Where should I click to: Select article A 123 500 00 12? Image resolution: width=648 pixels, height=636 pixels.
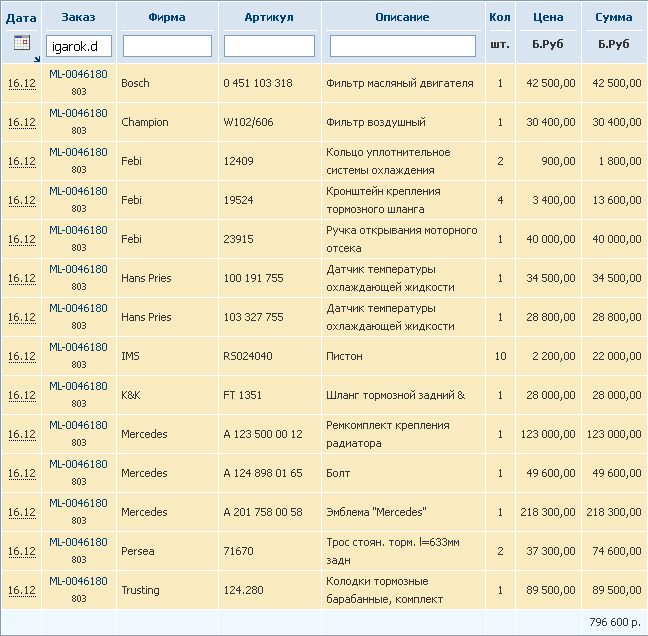pyautogui.click(x=263, y=434)
